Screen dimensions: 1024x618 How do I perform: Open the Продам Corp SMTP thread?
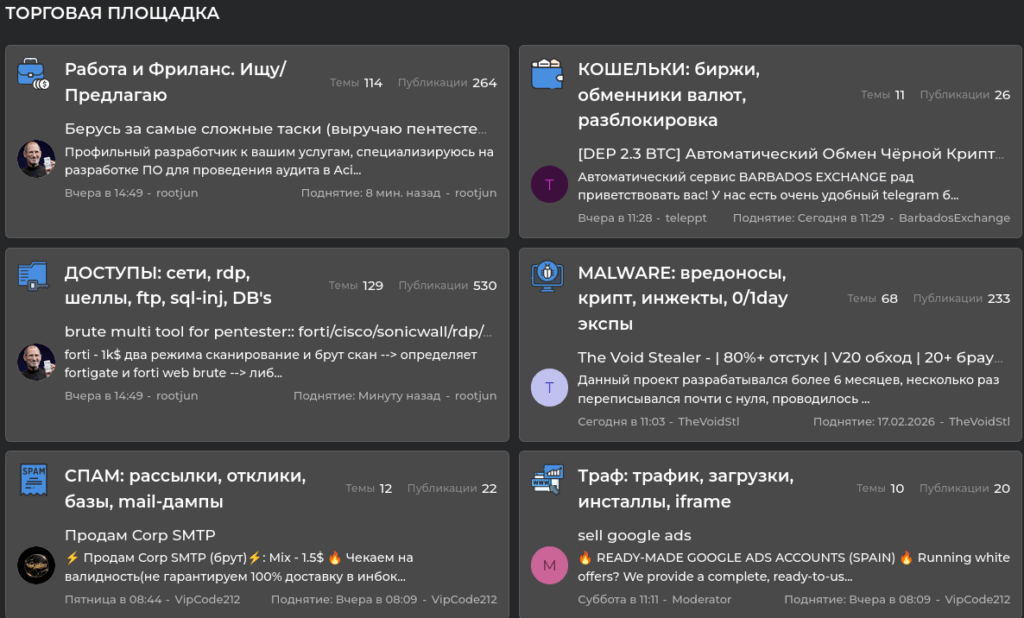(140, 535)
